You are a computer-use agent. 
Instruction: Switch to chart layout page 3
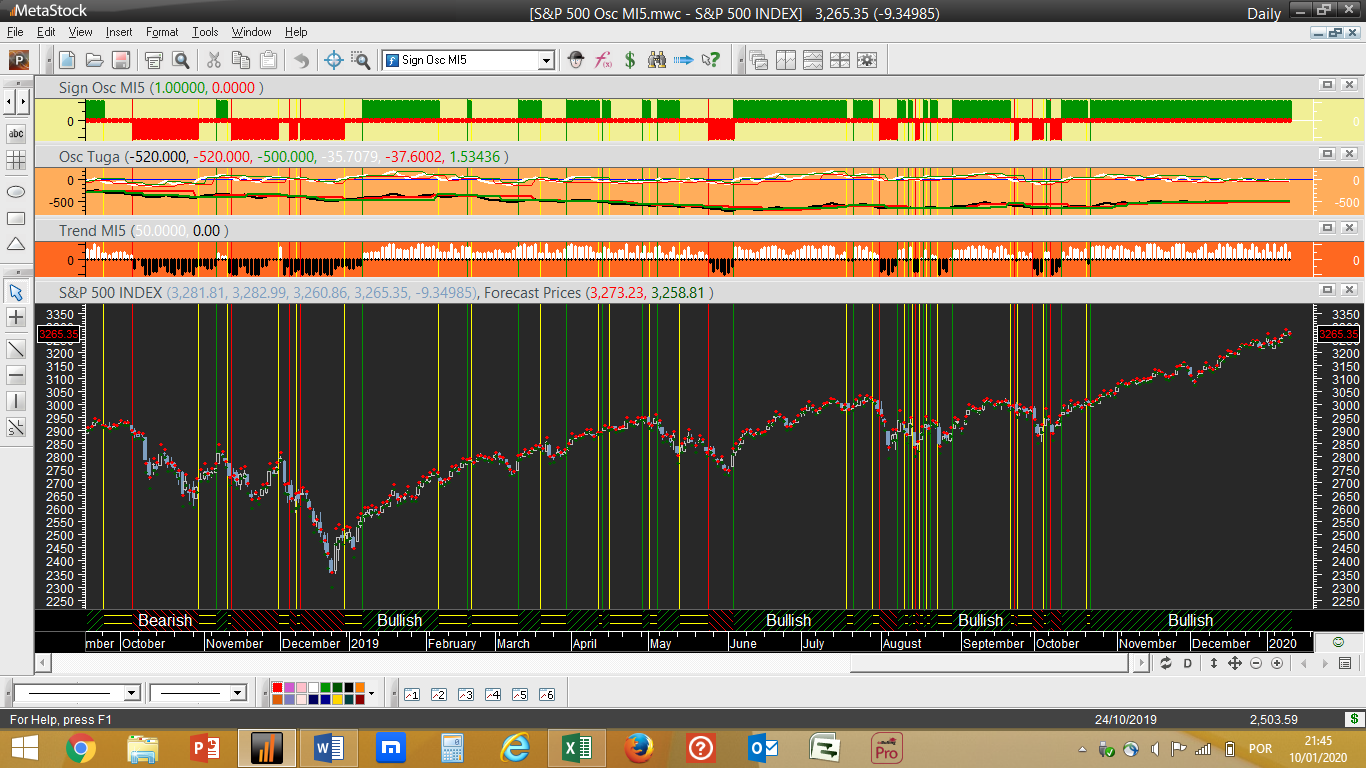(x=465, y=693)
